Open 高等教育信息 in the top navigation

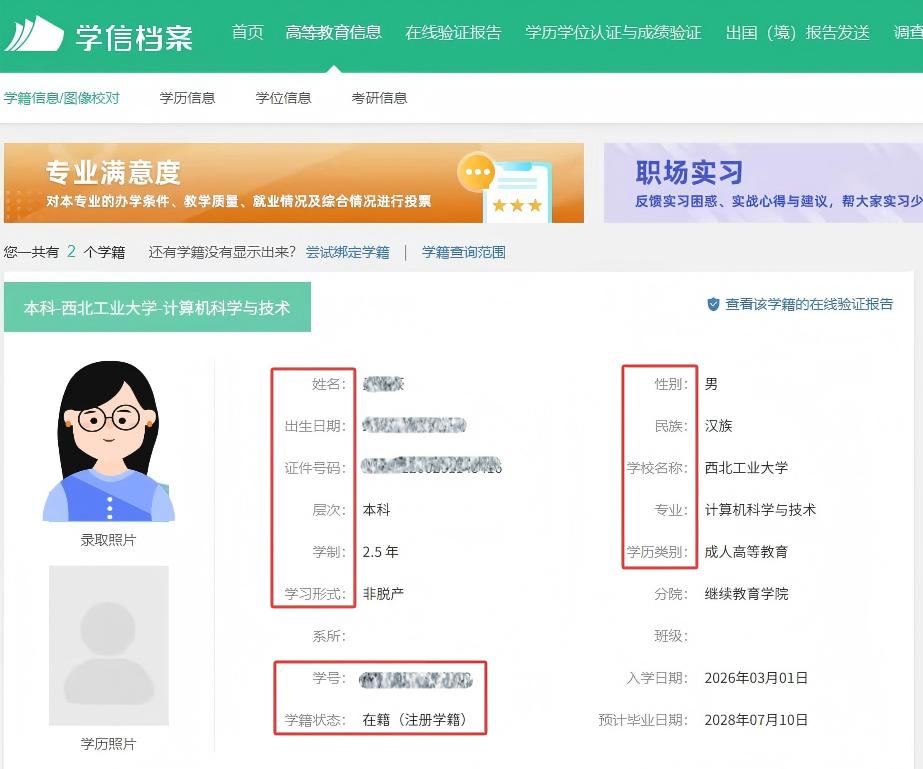click(333, 33)
